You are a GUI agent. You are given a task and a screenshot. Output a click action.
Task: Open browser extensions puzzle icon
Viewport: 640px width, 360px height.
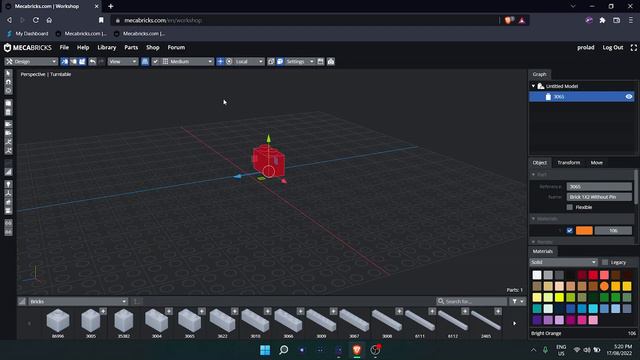pyautogui.click(x=602, y=20)
